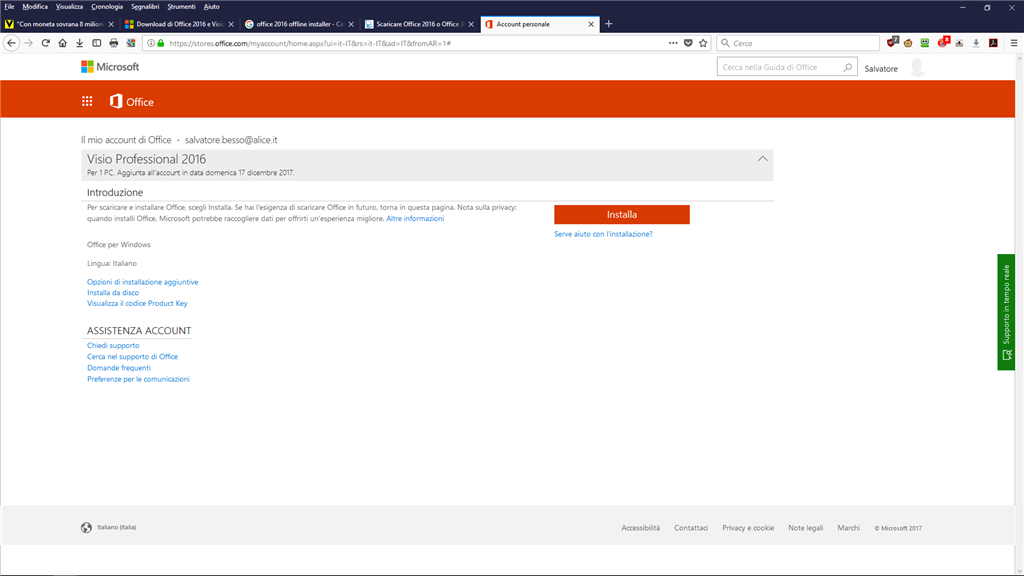
Task: Open downloads icon left of the address bar
Action: (80, 43)
